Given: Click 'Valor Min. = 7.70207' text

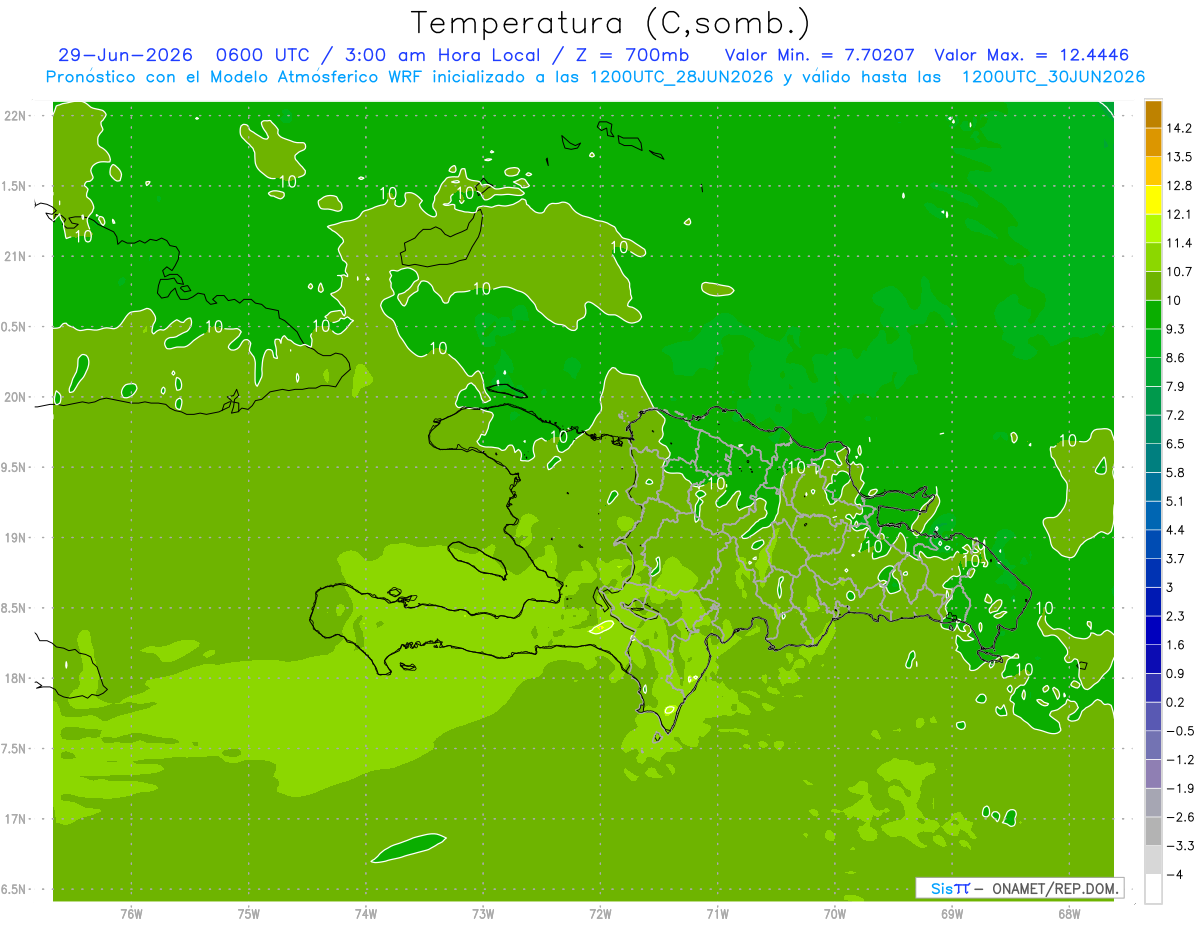Looking at the screenshot, I should point(819,55).
